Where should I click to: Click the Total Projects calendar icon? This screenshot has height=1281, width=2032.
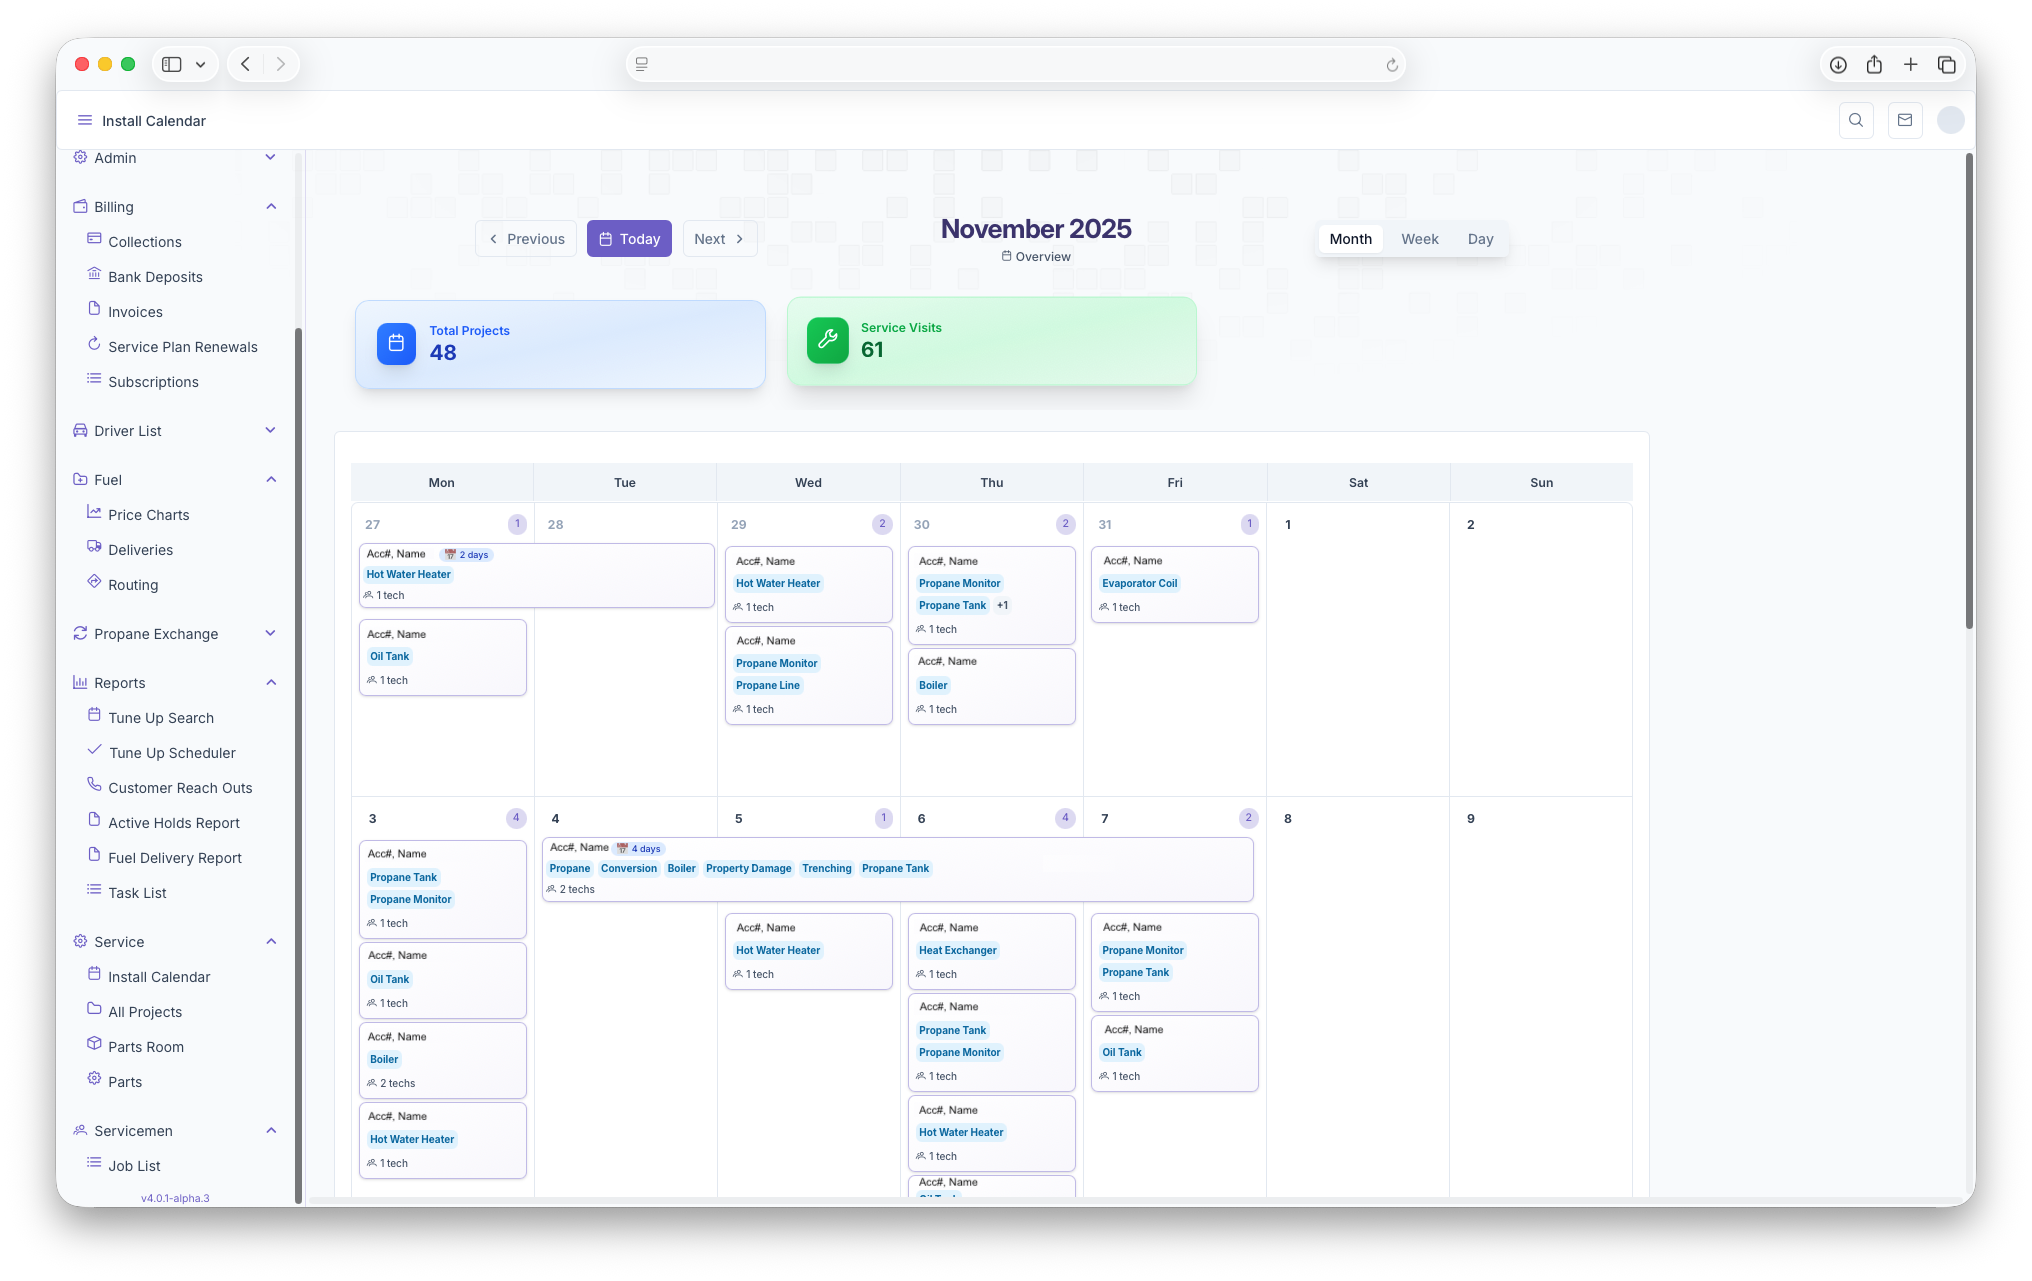tap(396, 343)
